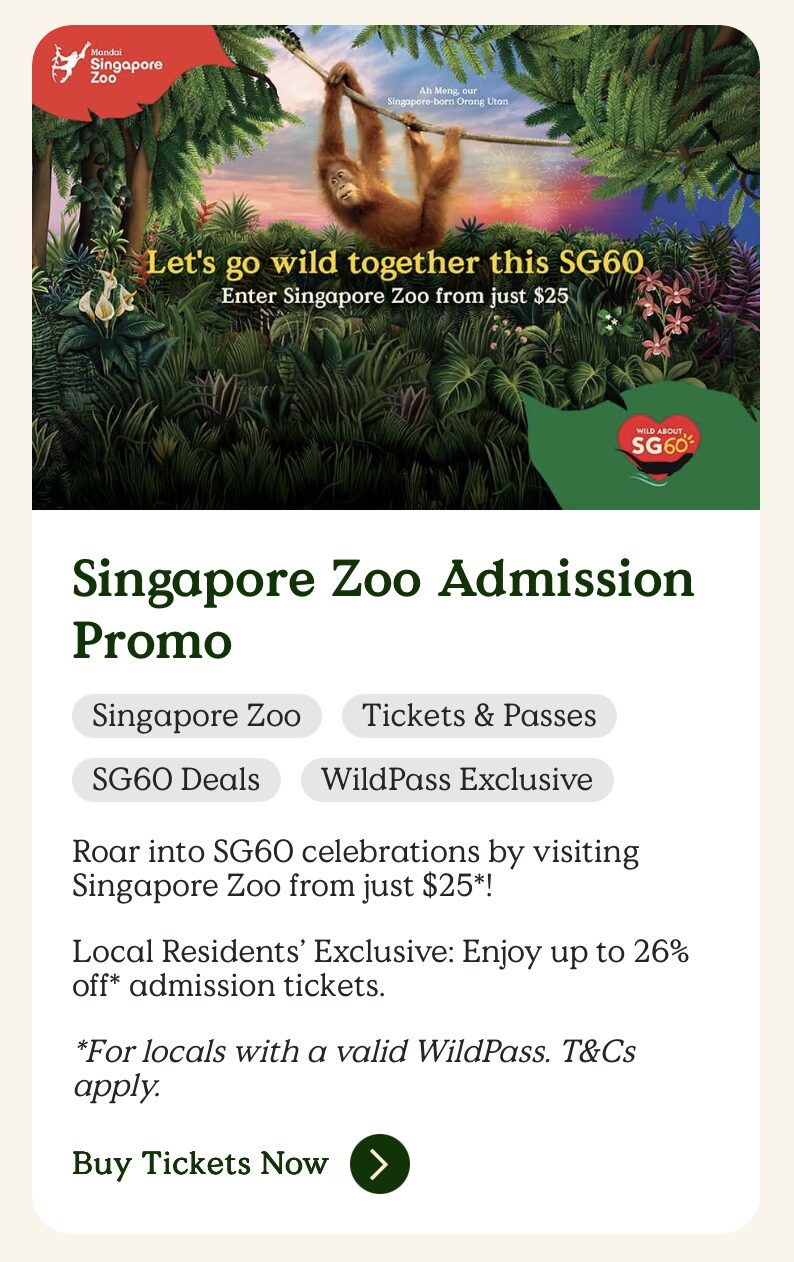This screenshot has height=1262, width=794.
Task: Click the Singapore Zoo Admission Promo heading
Action: coord(383,609)
